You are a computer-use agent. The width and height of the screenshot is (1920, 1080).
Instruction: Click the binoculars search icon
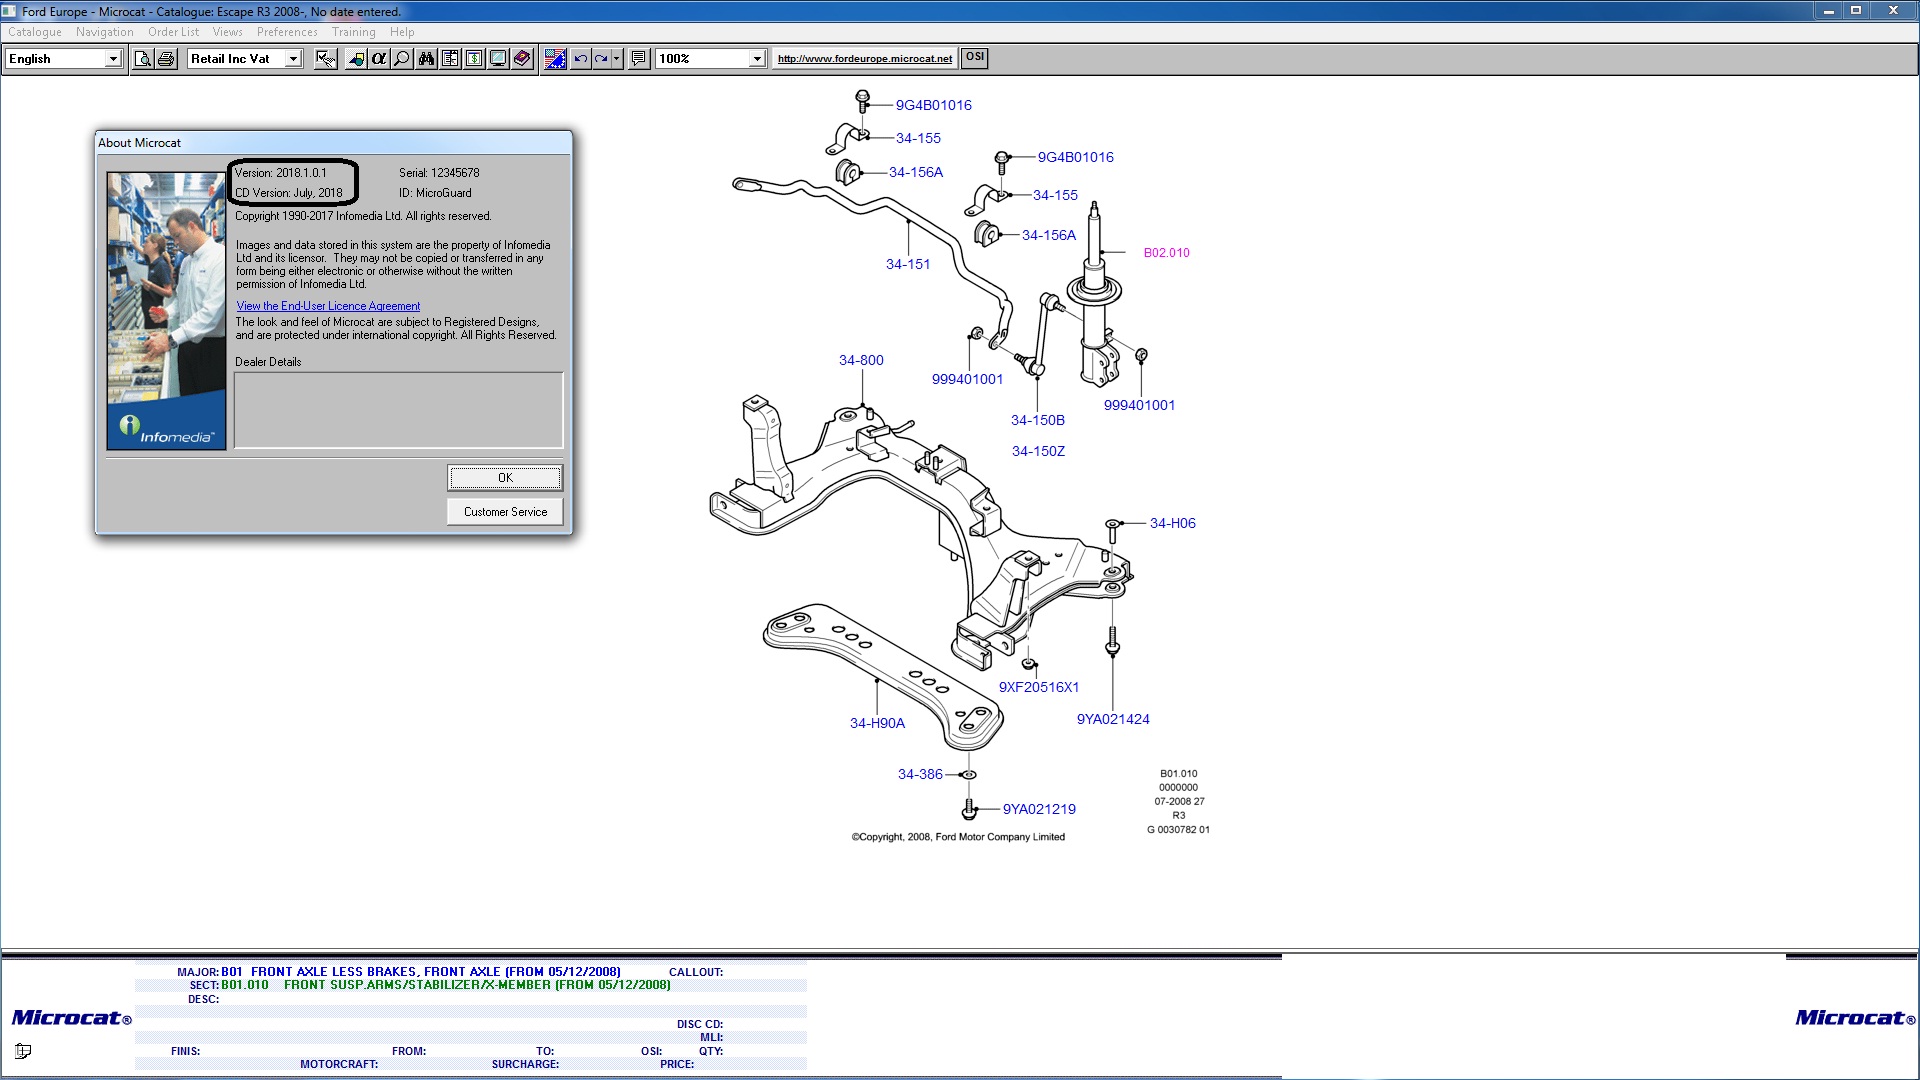coord(426,59)
